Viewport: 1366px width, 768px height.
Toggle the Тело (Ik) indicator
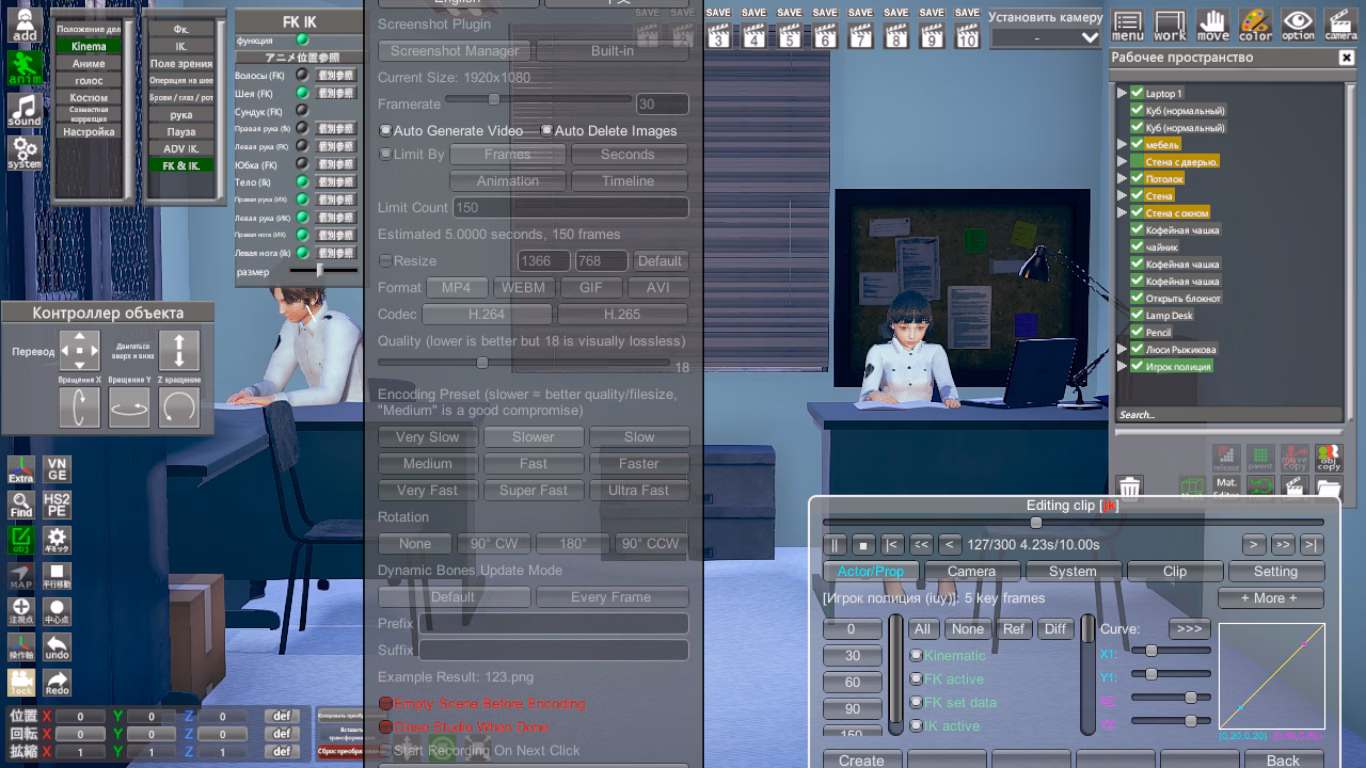pyautogui.click(x=301, y=182)
